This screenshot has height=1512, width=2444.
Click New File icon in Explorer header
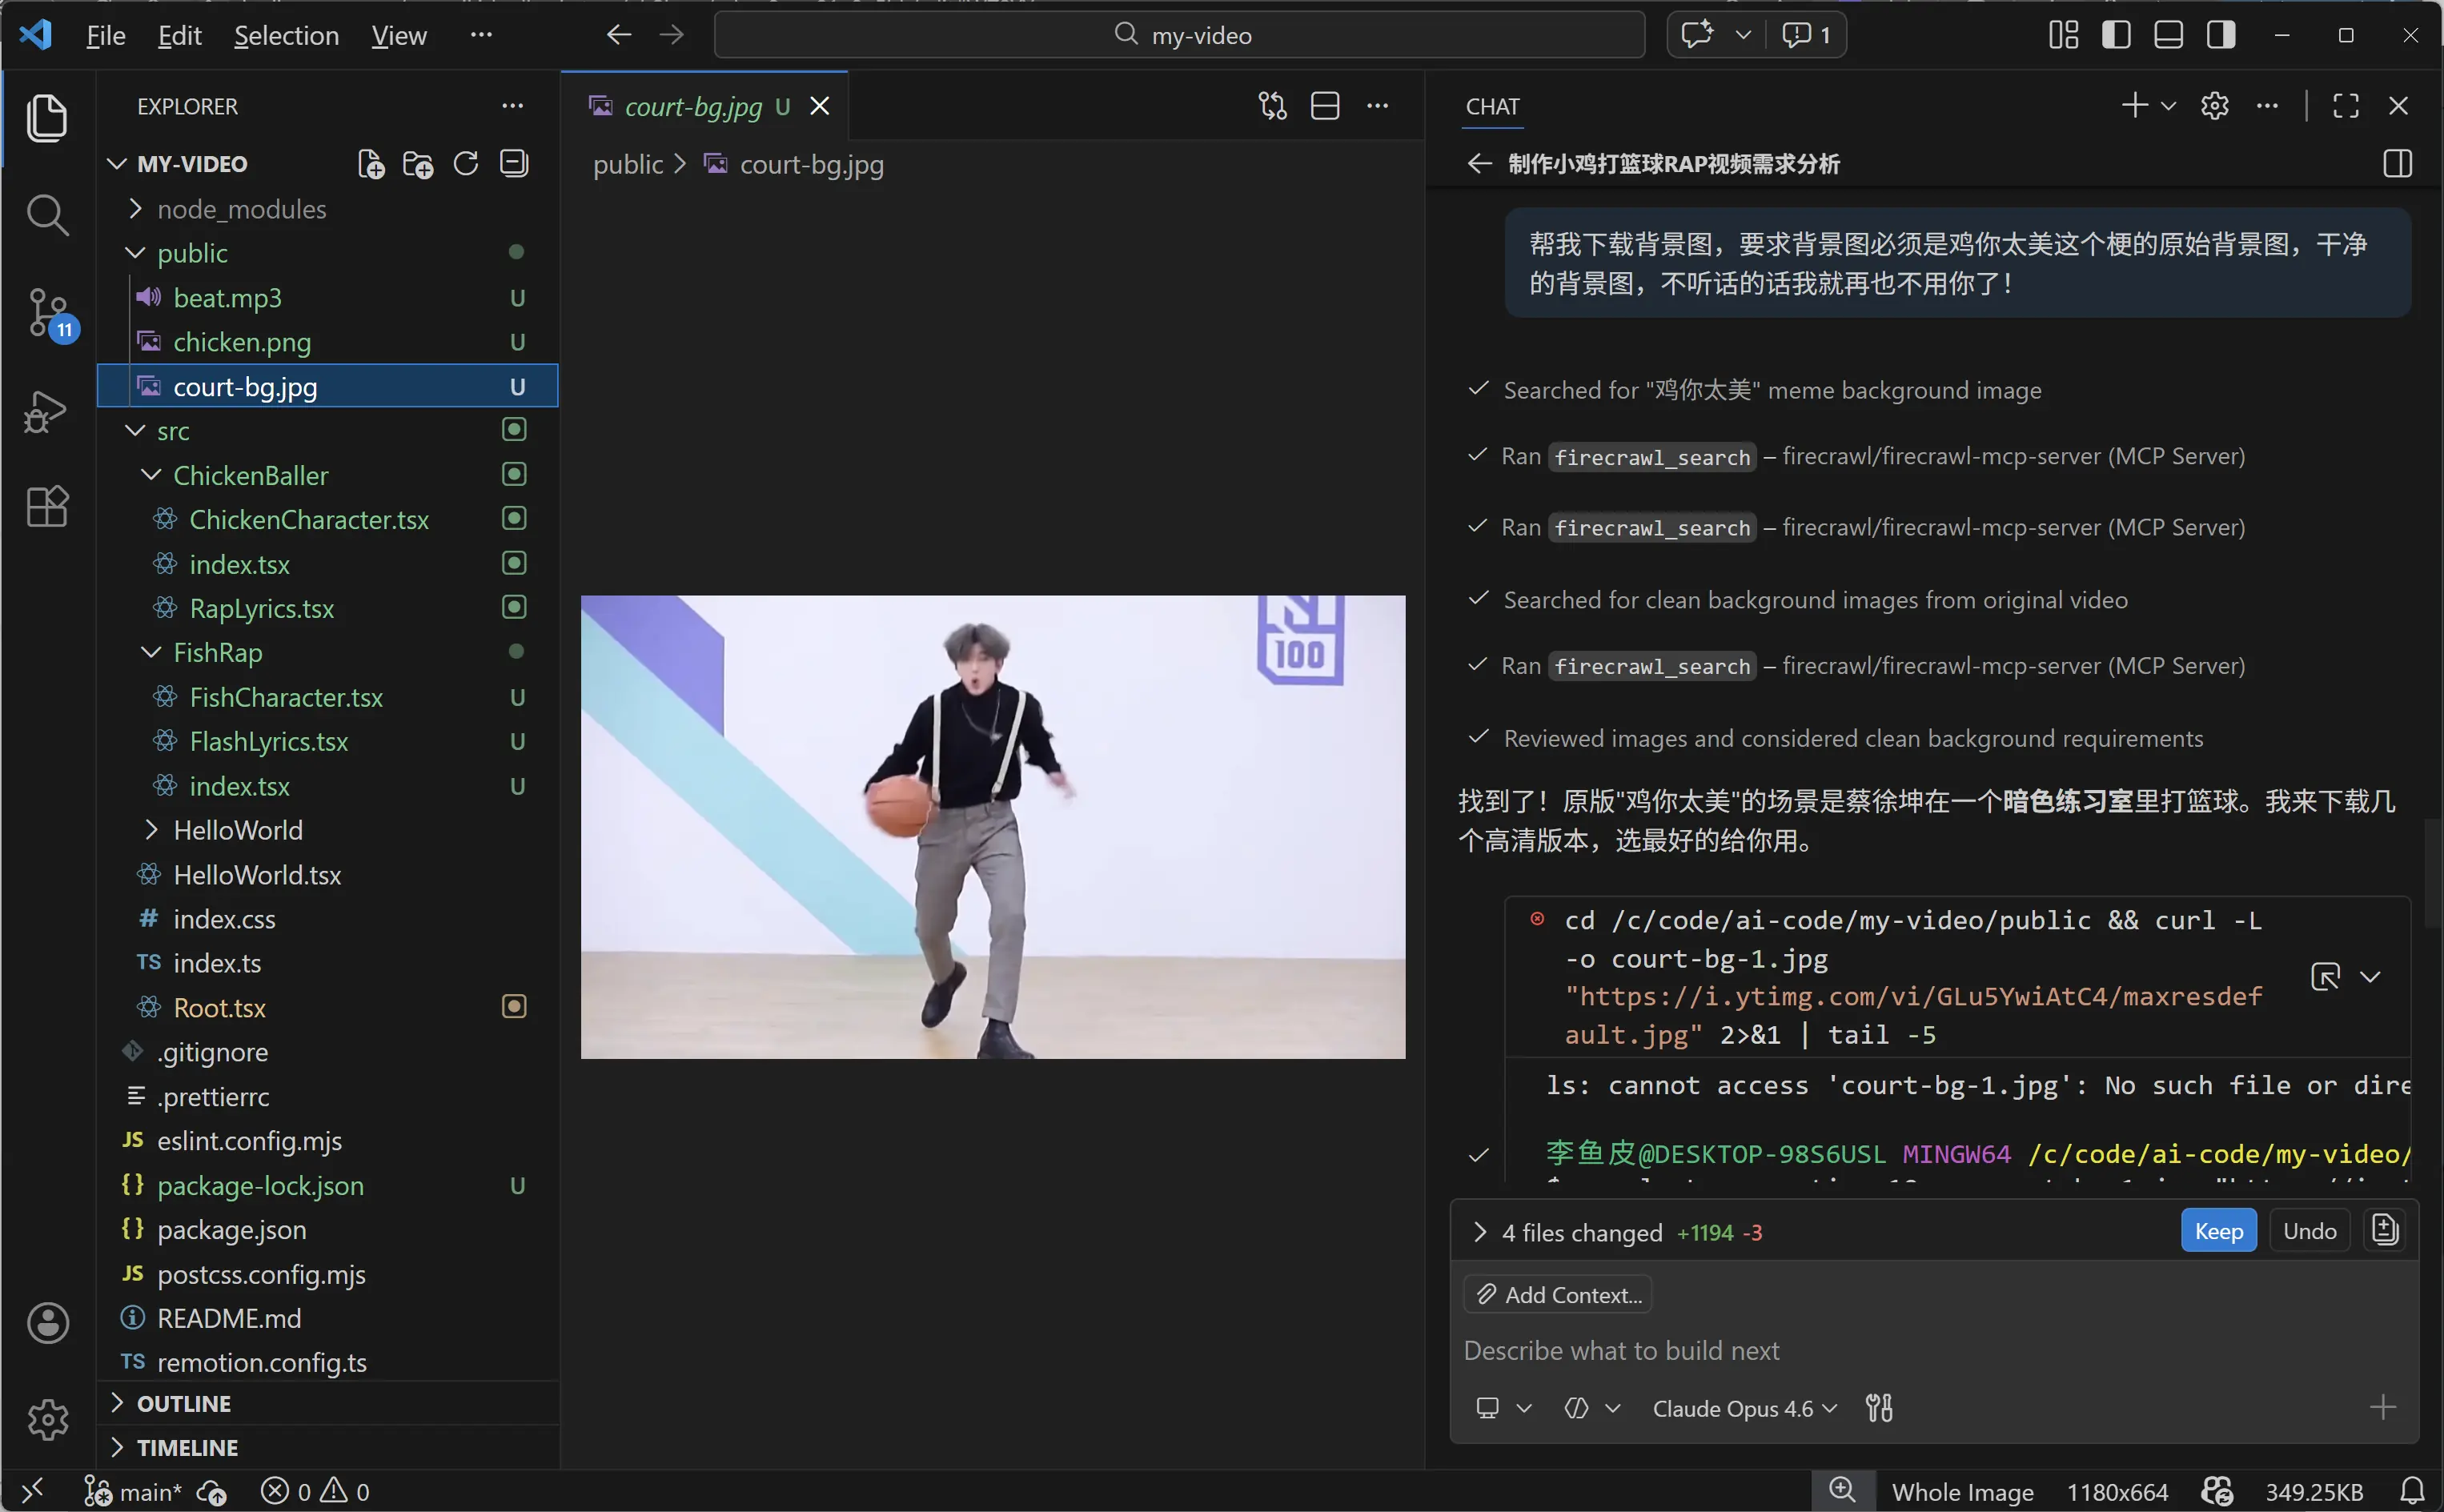(x=371, y=164)
